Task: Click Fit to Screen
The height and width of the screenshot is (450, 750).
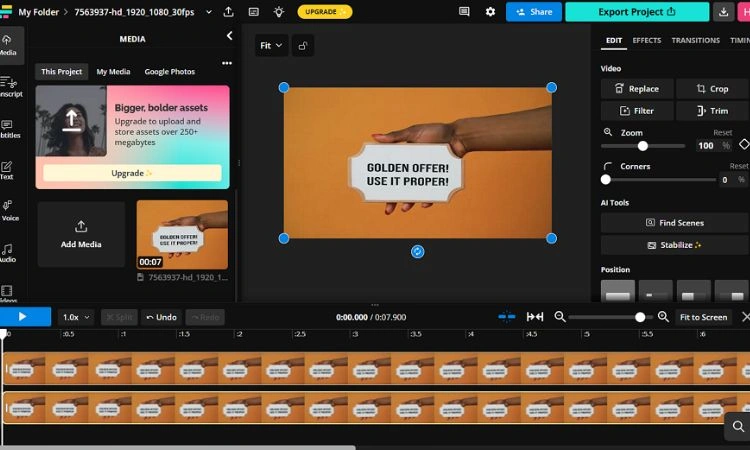Action: (x=703, y=317)
